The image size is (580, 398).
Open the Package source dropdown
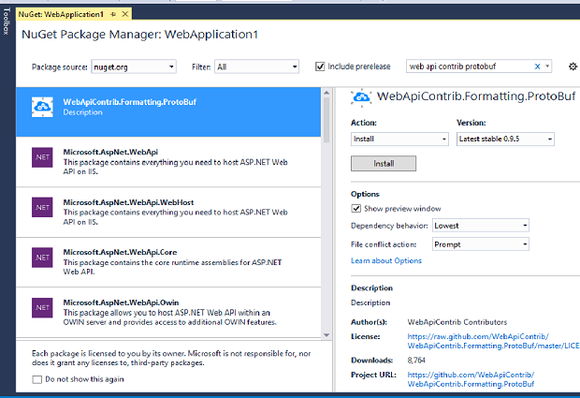[134, 67]
